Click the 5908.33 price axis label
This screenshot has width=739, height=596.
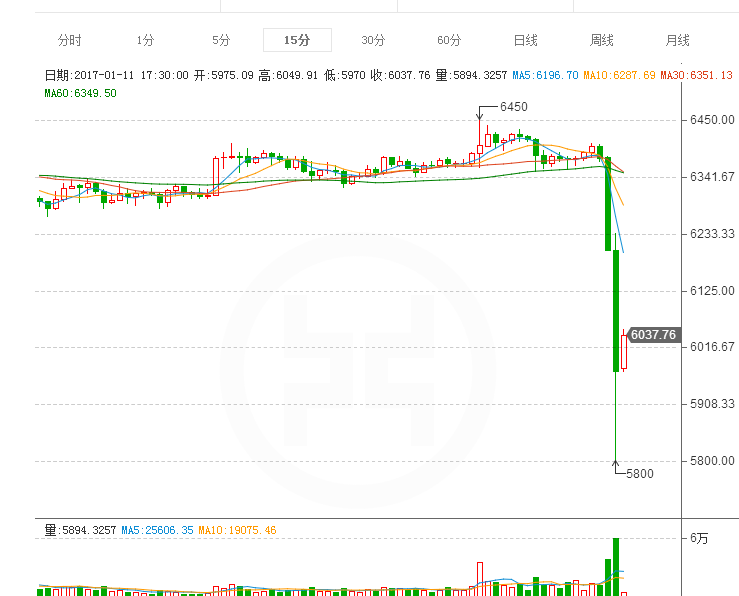(x=712, y=404)
